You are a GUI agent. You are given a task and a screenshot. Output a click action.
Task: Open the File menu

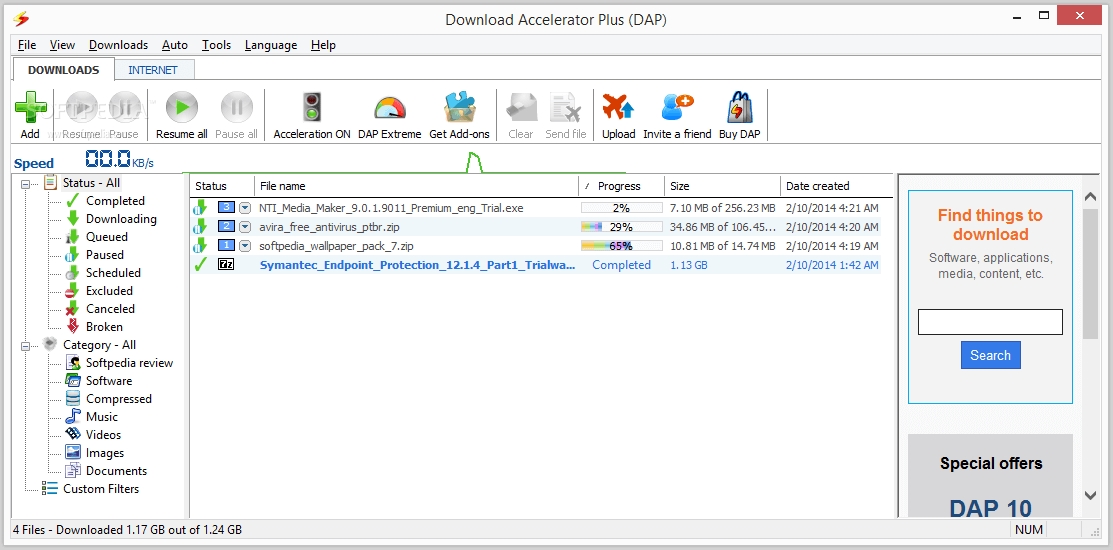(x=27, y=45)
